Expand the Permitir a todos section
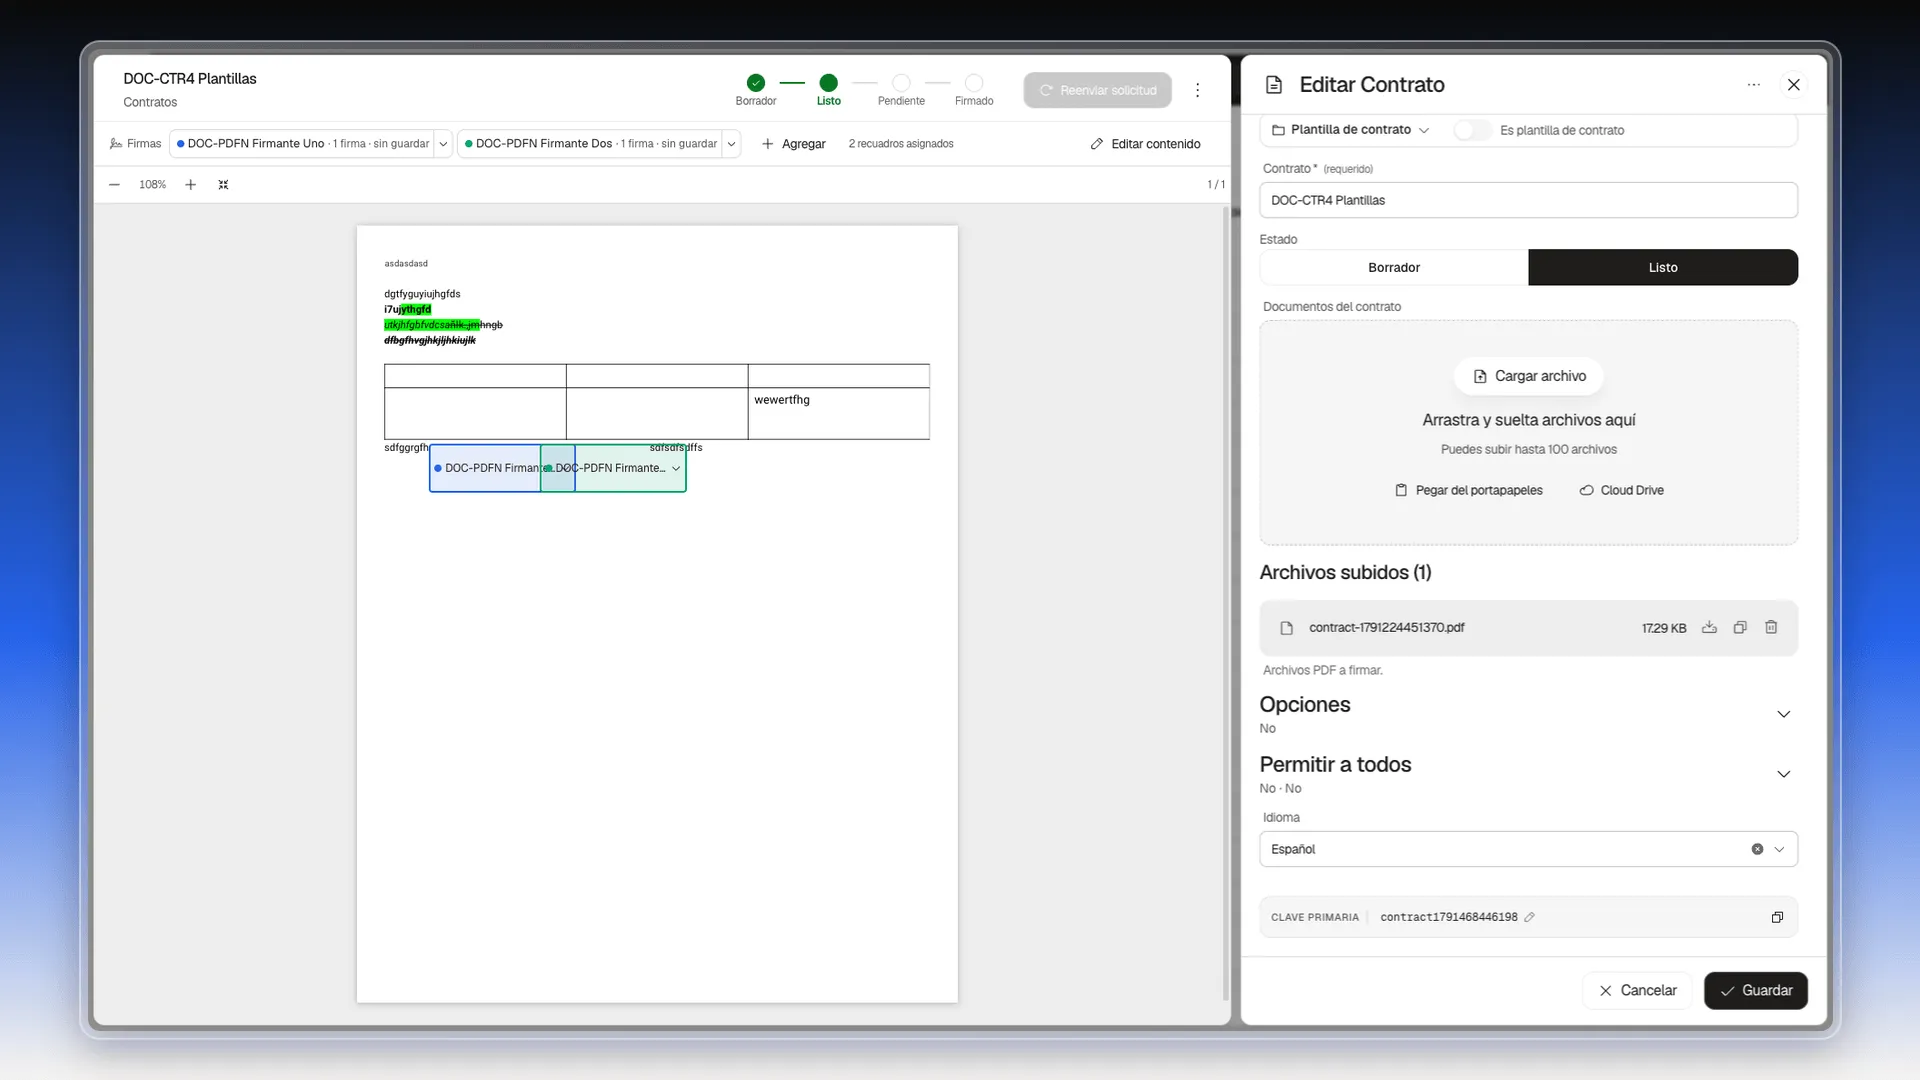This screenshot has height=1080, width=1920. 1783,774
